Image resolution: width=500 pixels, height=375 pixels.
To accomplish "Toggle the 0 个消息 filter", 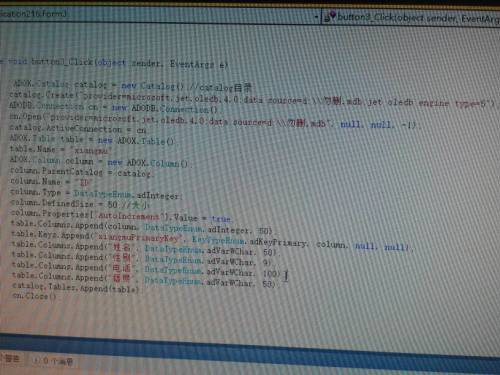I will pyautogui.click(x=53, y=361).
